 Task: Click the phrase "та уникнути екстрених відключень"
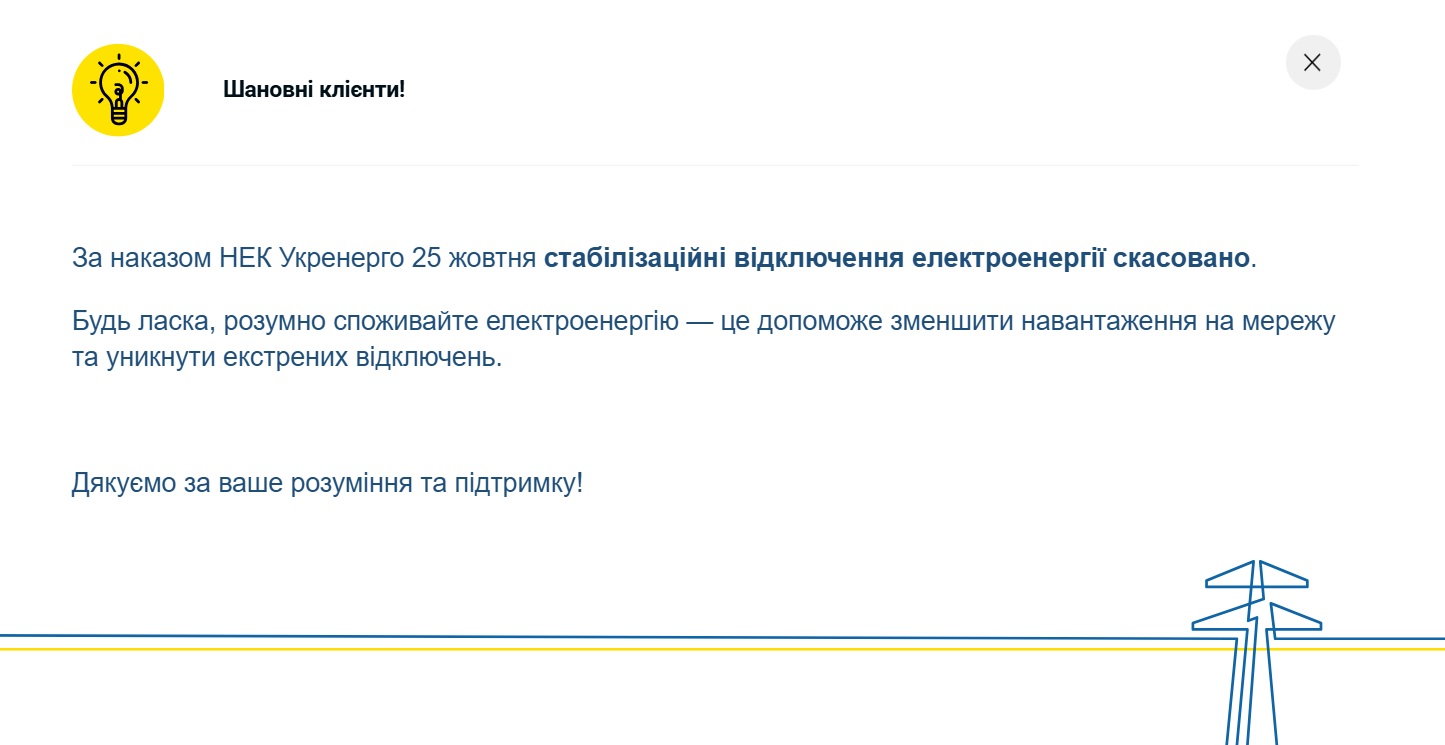click(x=286, y=357)
